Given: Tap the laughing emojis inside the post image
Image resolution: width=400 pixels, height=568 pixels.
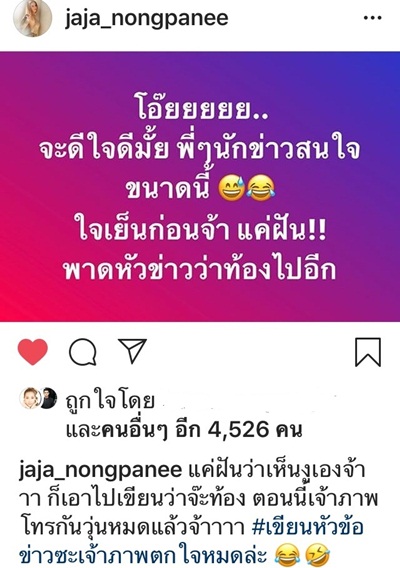Looking at the screenshot, I should 247,189.
